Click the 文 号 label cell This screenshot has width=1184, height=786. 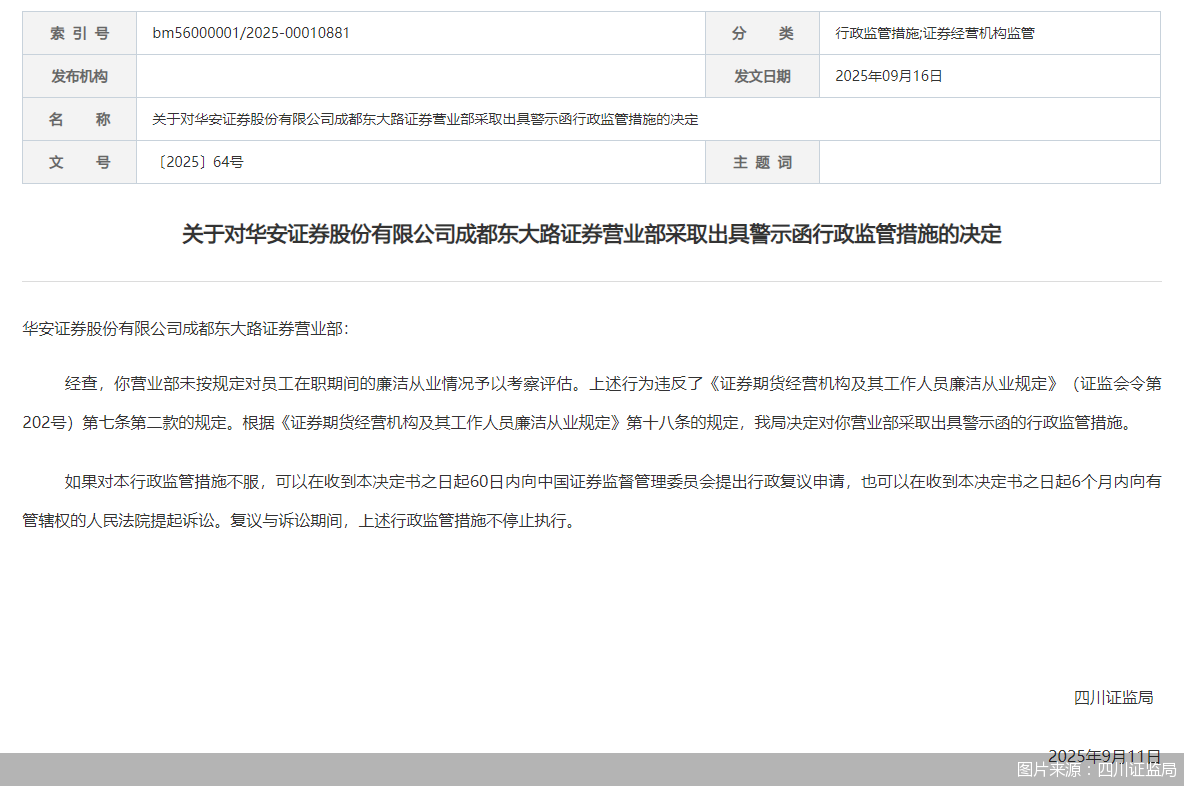point(78,161)
